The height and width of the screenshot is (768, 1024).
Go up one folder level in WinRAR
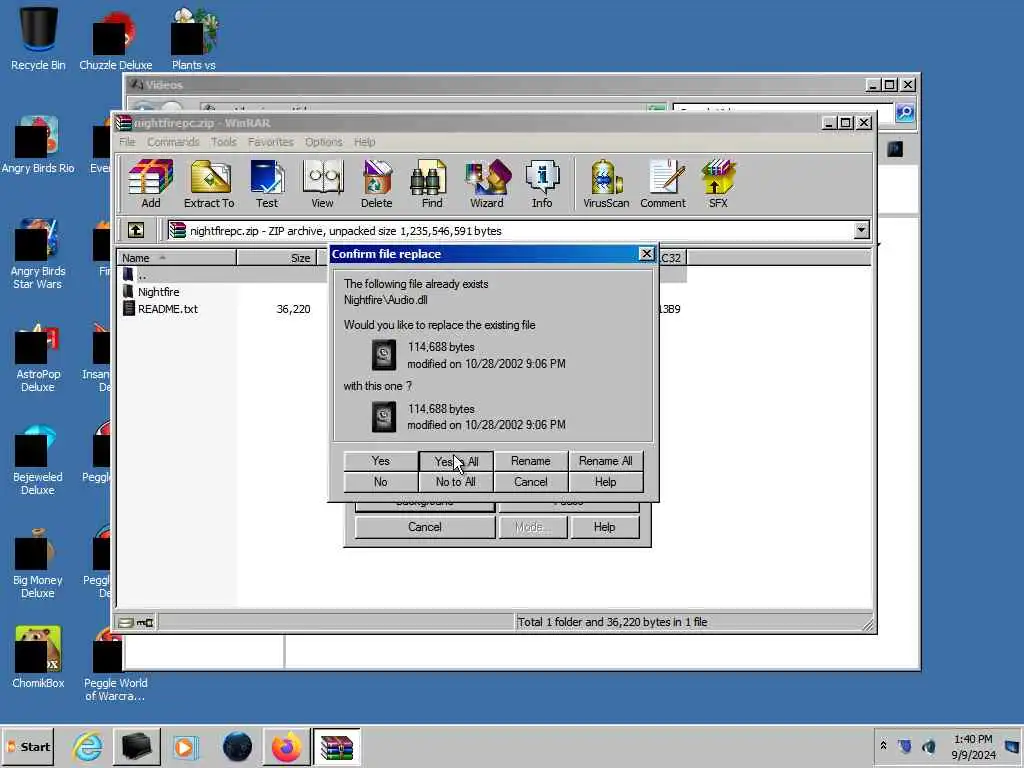[x=136, y=230]
